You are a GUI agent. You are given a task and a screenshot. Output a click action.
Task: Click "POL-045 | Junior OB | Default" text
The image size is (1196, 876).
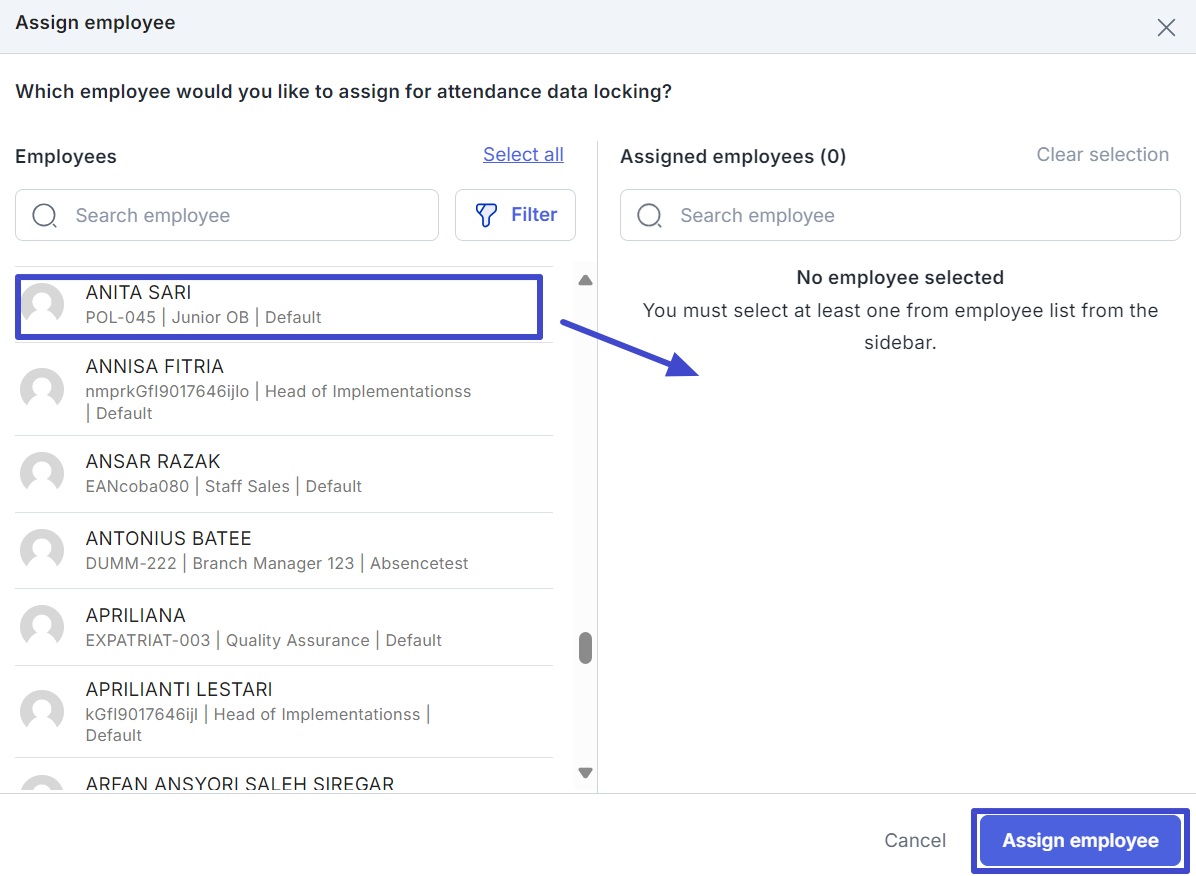[x=203, y=317]
